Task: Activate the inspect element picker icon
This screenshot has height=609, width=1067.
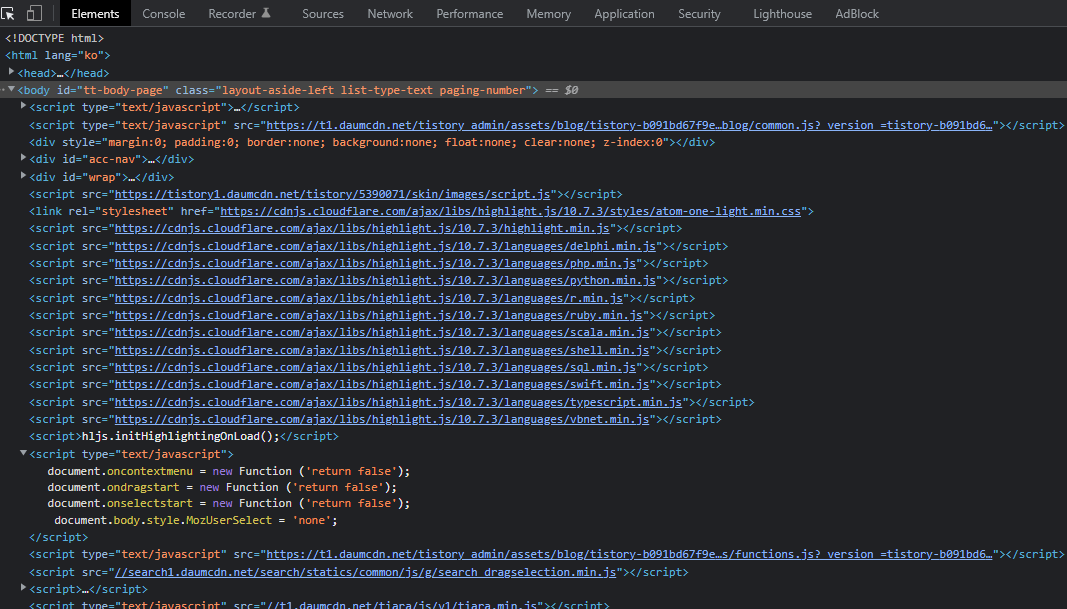Action: [8, 13]
